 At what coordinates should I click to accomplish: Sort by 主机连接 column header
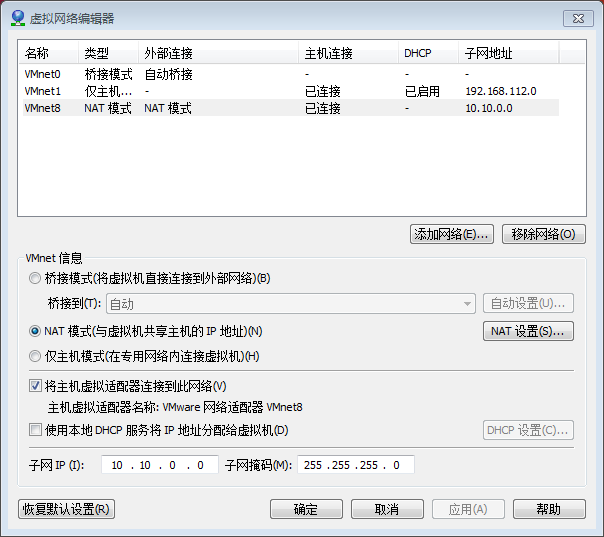point(349,53)
